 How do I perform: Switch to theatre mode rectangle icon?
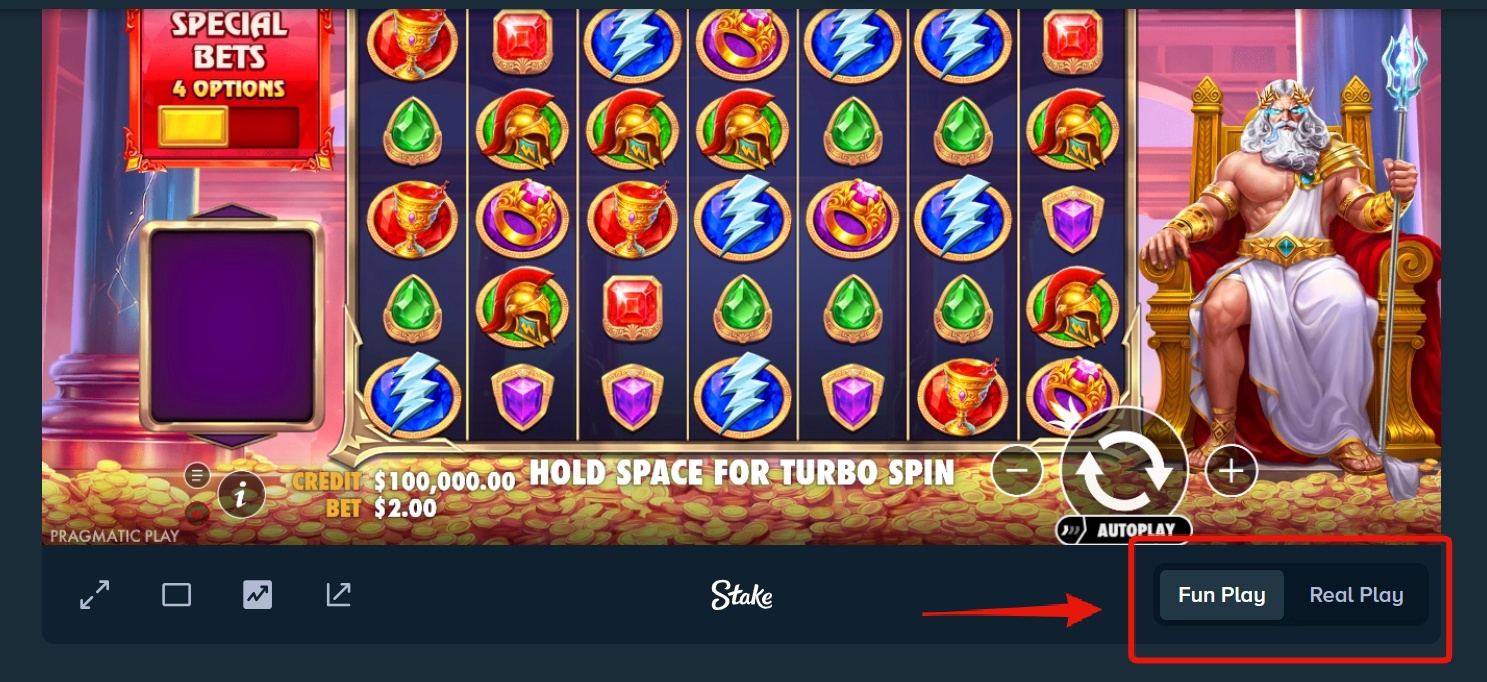(x=176, y=595)
